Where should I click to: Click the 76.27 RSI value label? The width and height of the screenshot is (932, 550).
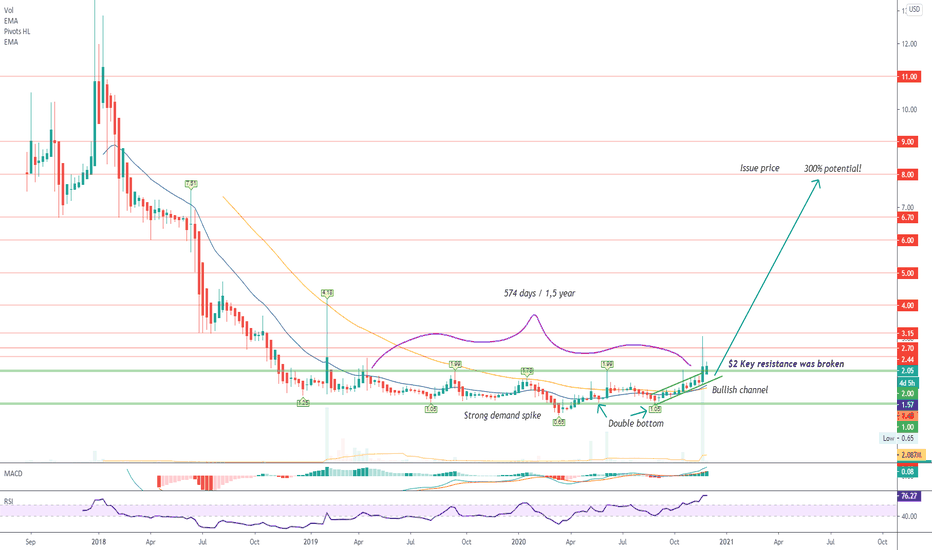(908, 495)
